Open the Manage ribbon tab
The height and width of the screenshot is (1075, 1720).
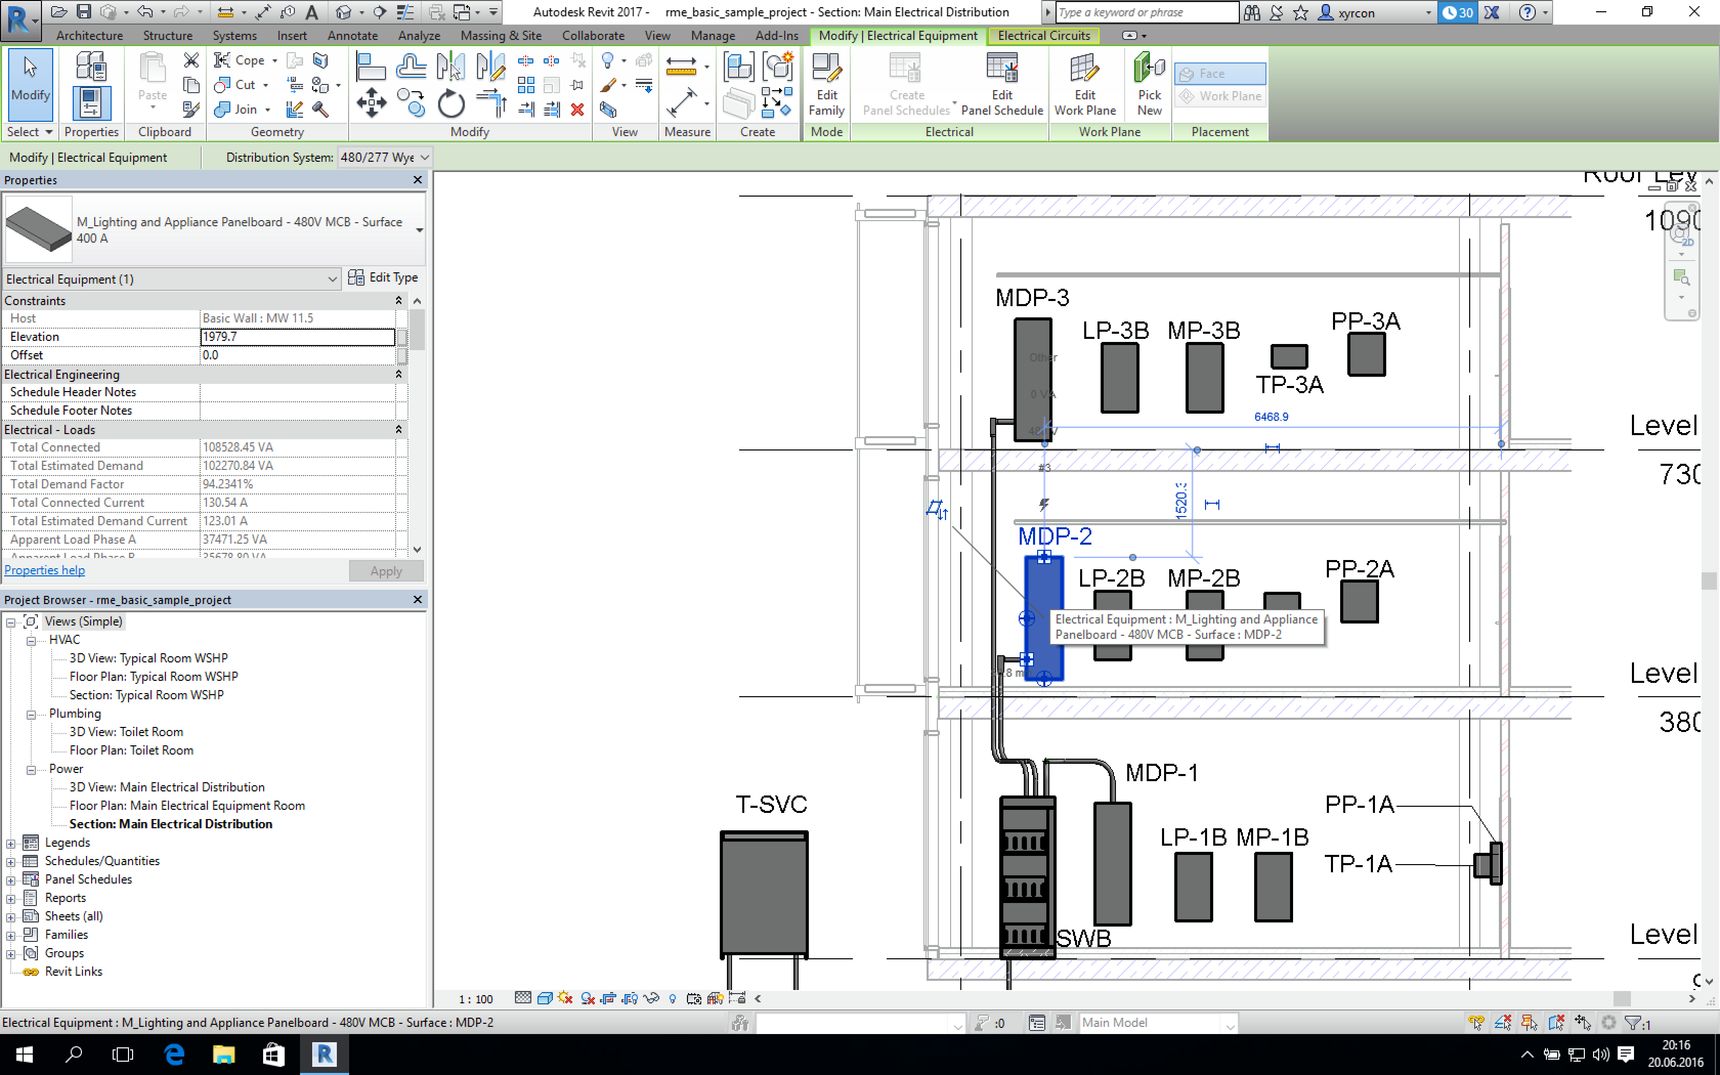713,35
